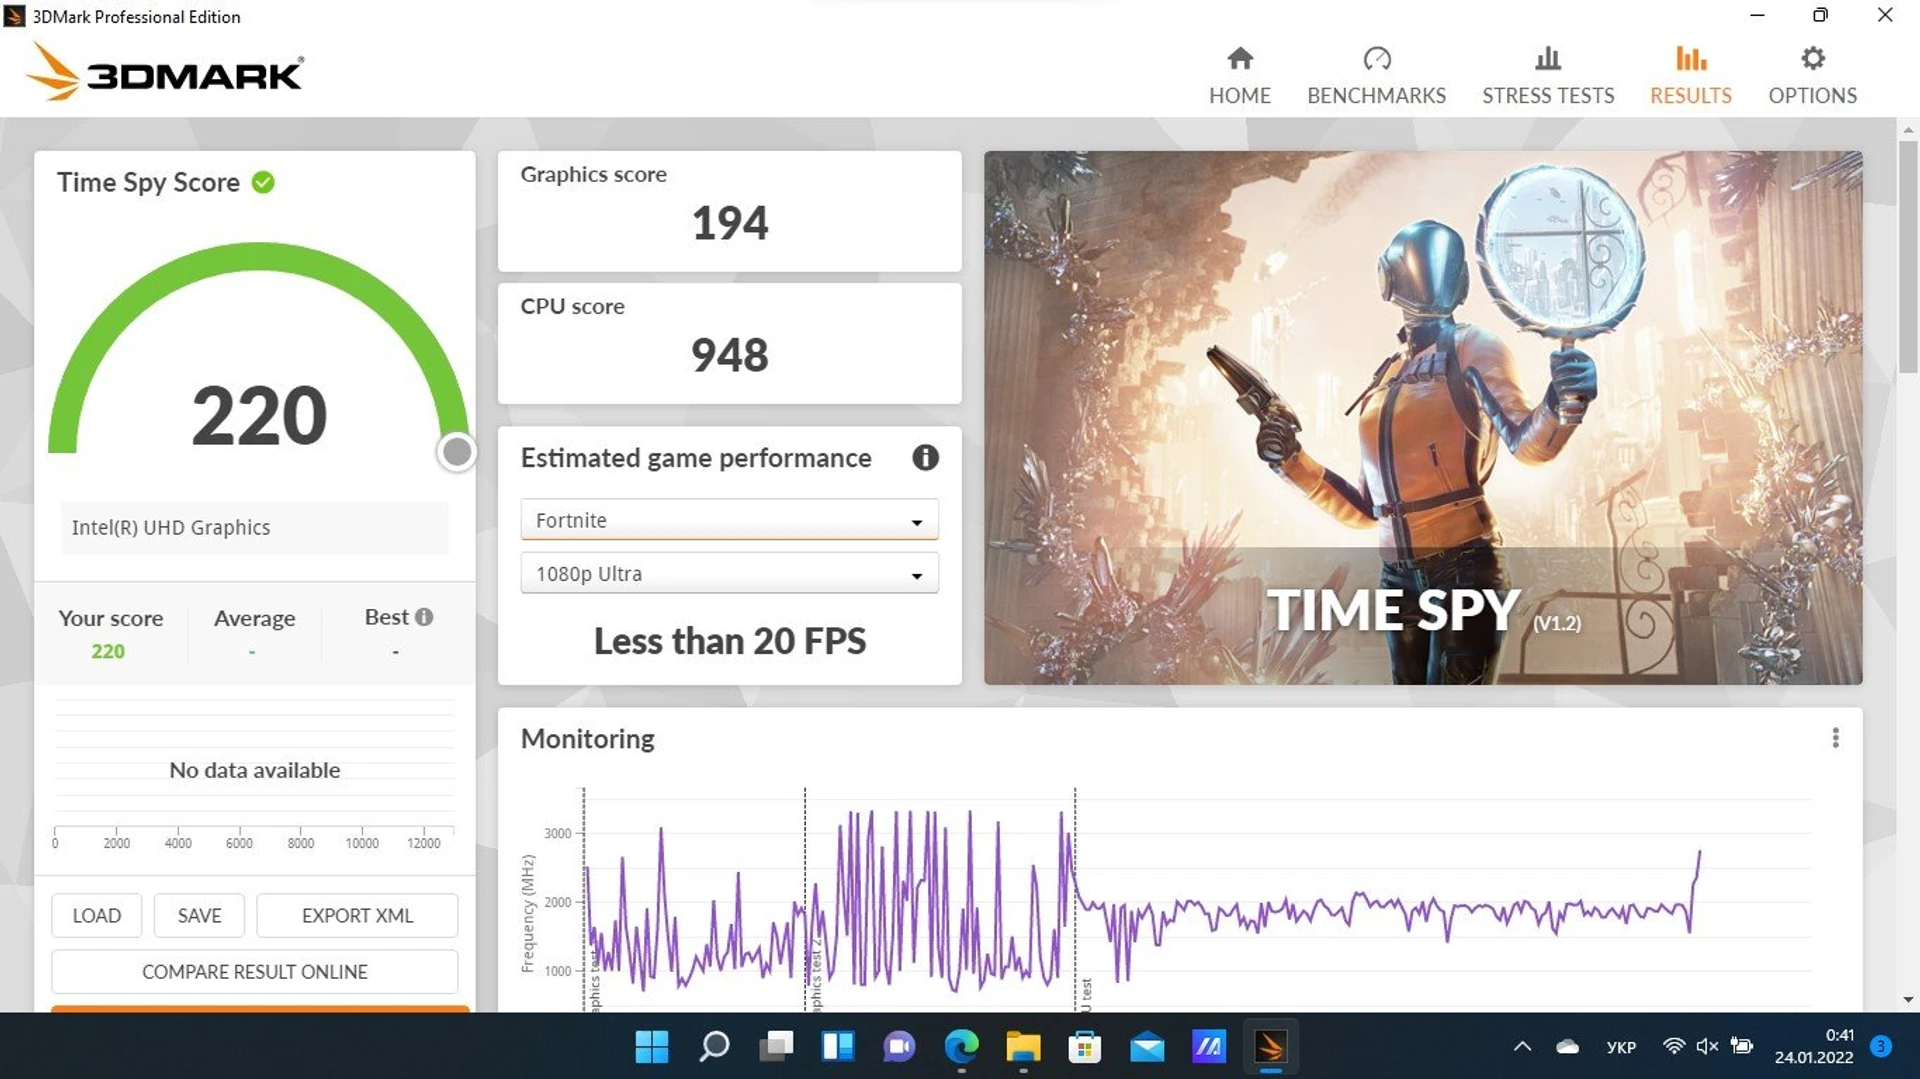Show info about estimated game performance
This screenshot has height=1079, width=1920.
coord(925,457)
